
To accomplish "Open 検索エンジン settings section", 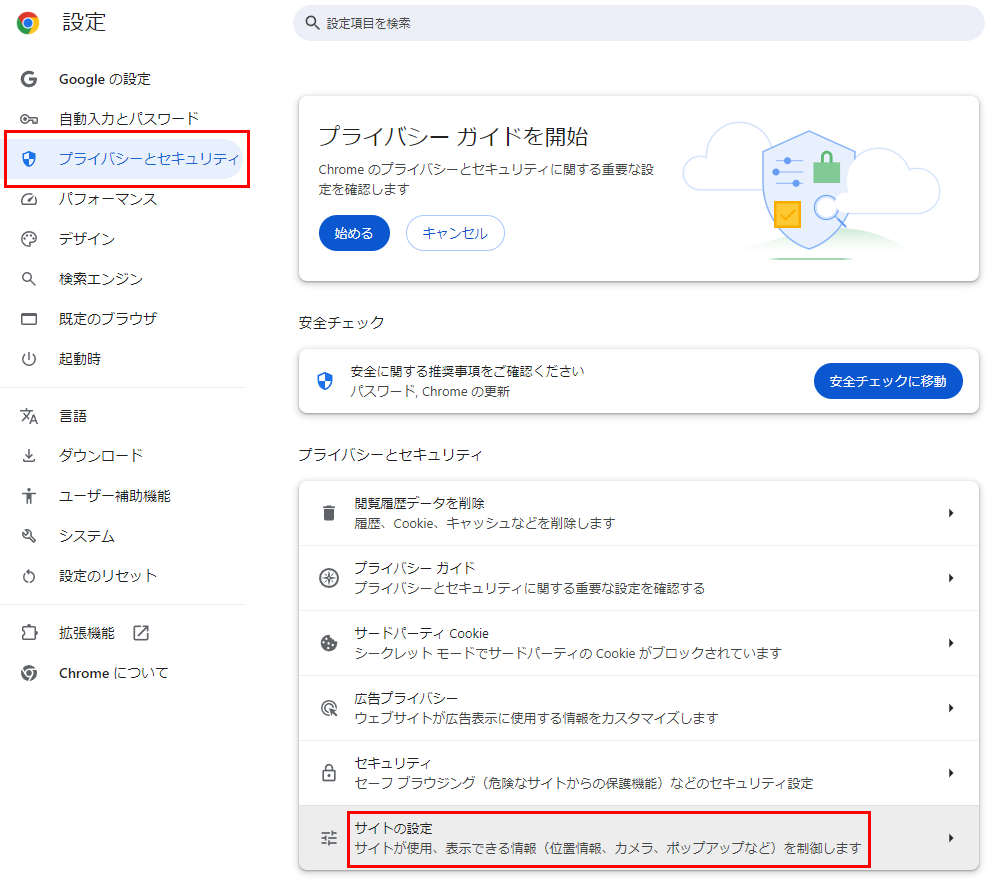I will pyautogui.click(x=101, y=279).
